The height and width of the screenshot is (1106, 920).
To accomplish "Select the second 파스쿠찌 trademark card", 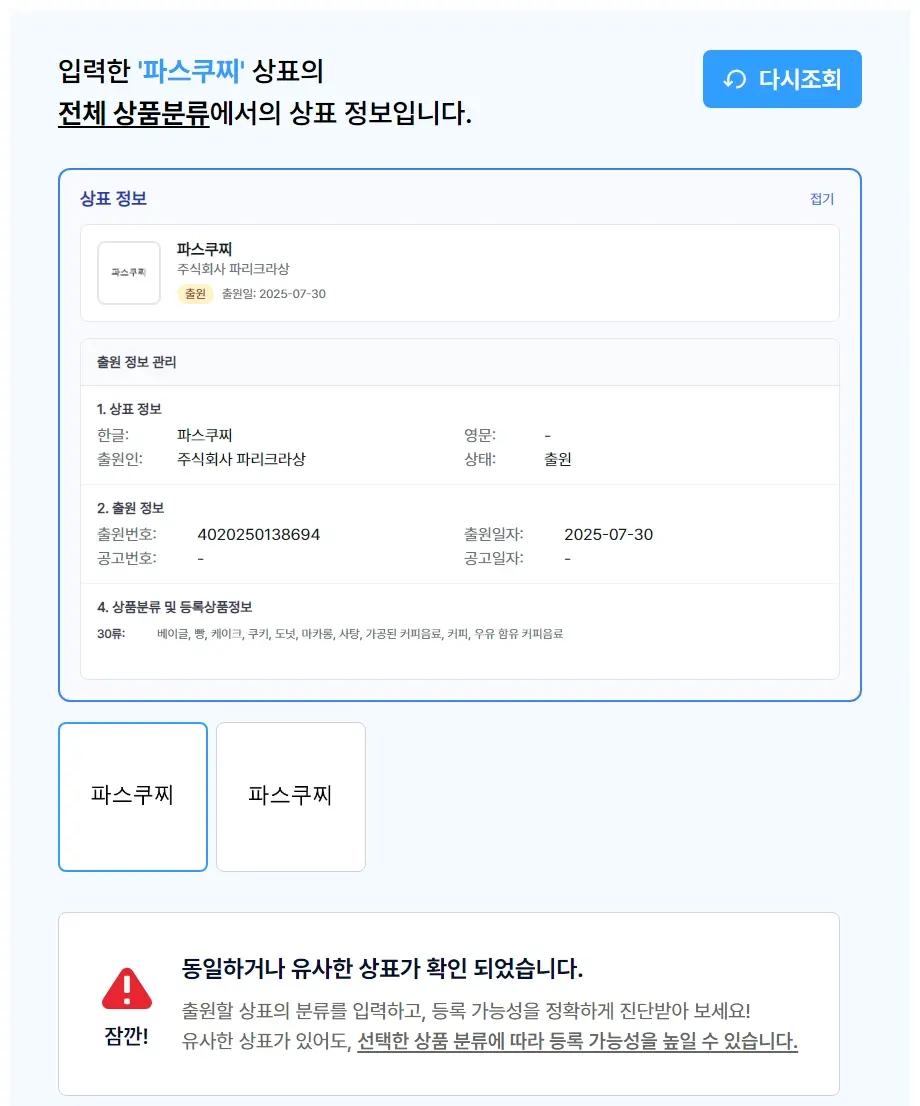I will coord(291,796).
